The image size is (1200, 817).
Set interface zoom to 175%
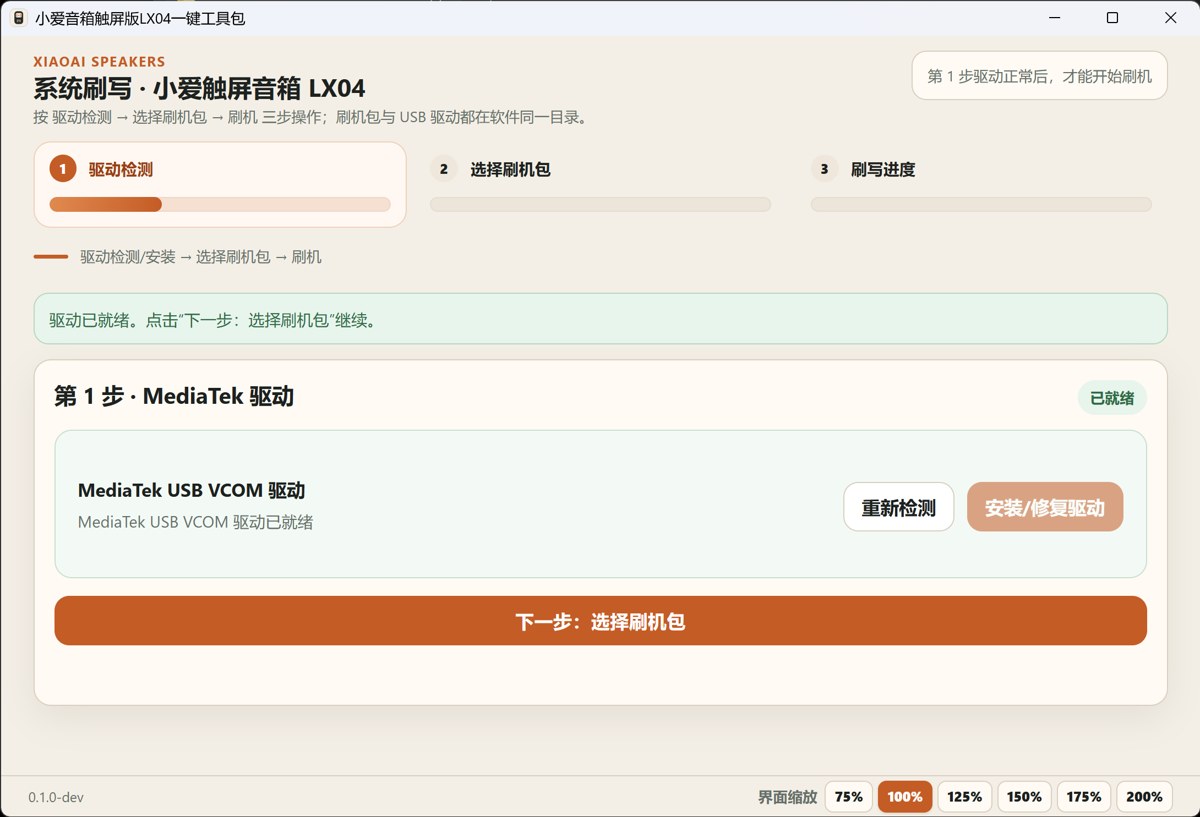[x=1084, y=797]
